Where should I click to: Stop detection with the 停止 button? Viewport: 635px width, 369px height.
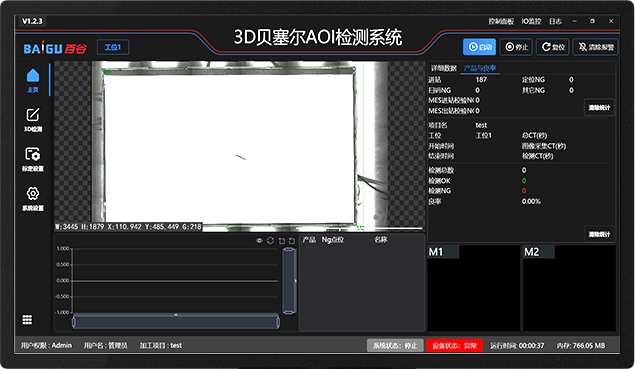pos(516,47)
